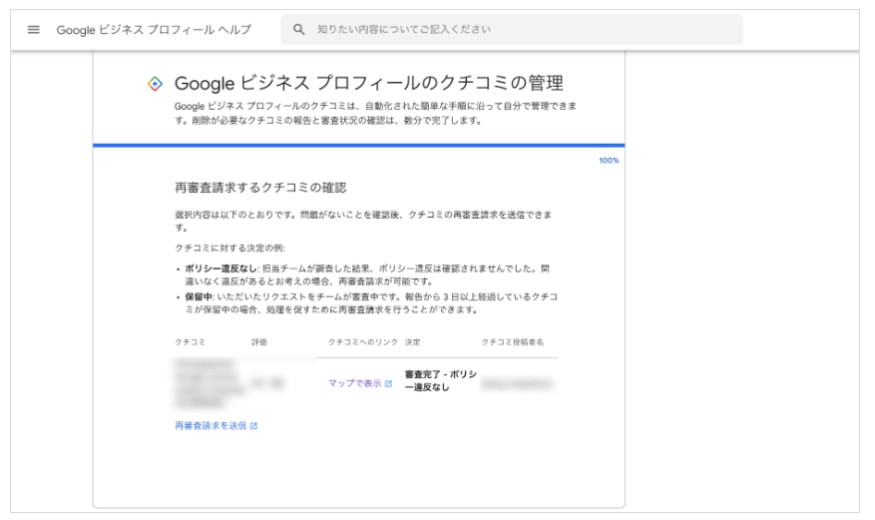Click decision cell 審査完了 - ポリシー違反なし
This screenshot has width=875, height=520.
(441, 381)
